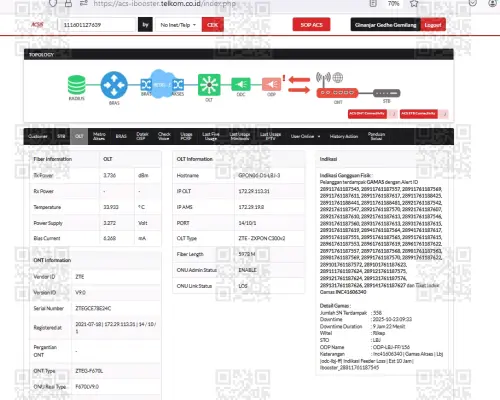The height and width of the screenshot is (400, 500).
Task: Open the Last Five Usage tab
Action: click(211, 136)
